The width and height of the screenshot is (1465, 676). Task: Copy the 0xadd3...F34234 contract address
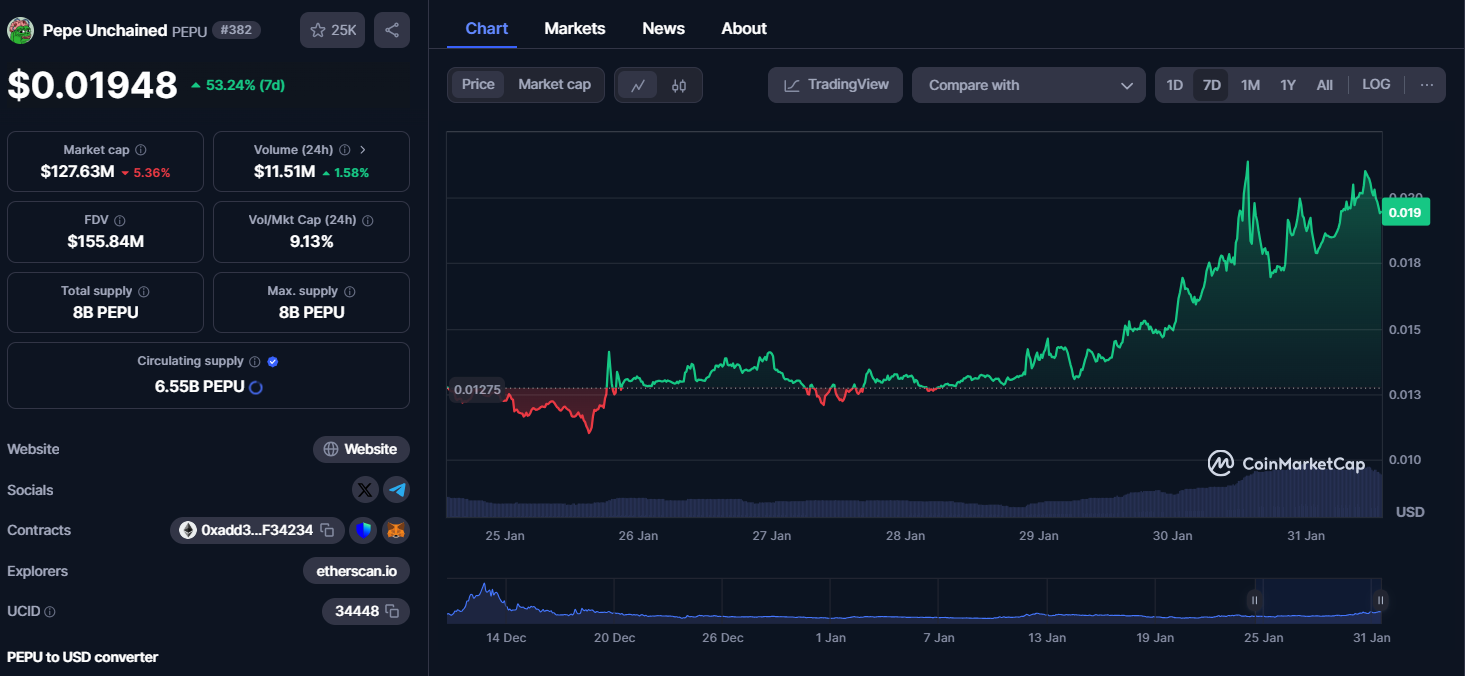pyautogui.click(x=327, y=530)
